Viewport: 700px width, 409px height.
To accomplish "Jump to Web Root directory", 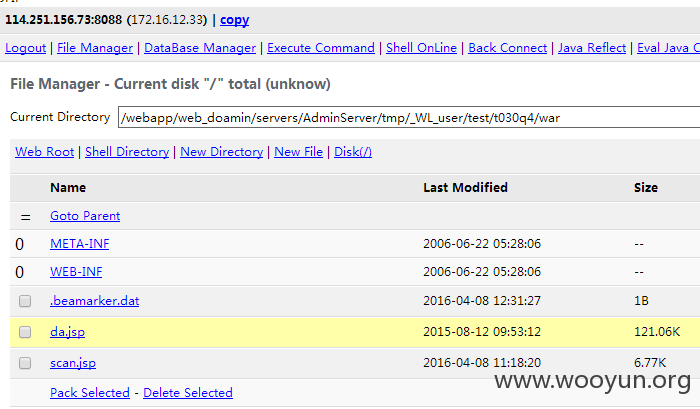I will tap(45, 152).
